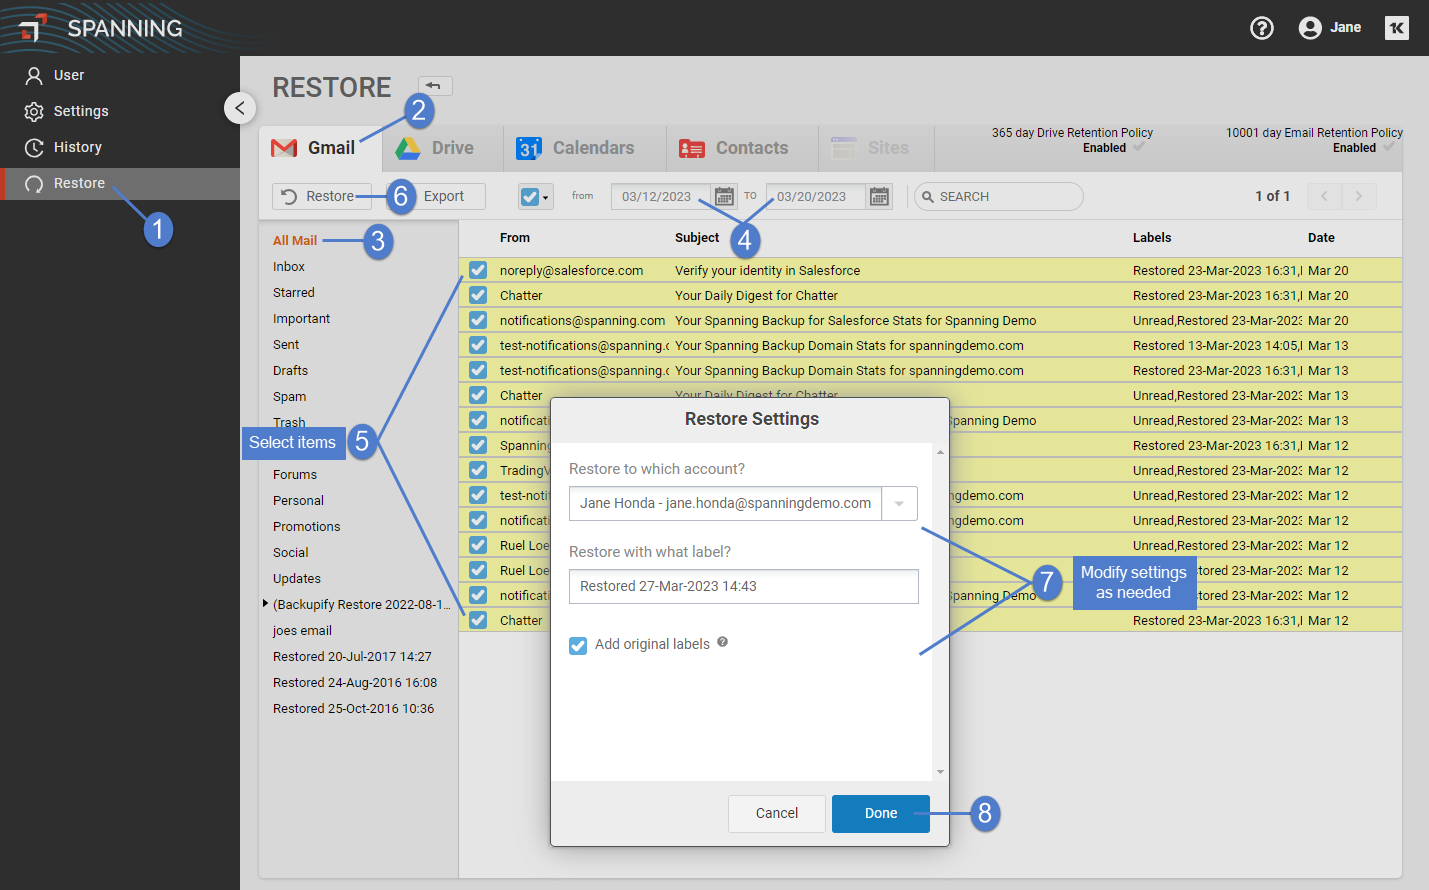The height and width of the screenshot is (890, 1429).
Task: Select the Jane Honda account combo box
Action: pyautogui.click(x=743, y=503)
